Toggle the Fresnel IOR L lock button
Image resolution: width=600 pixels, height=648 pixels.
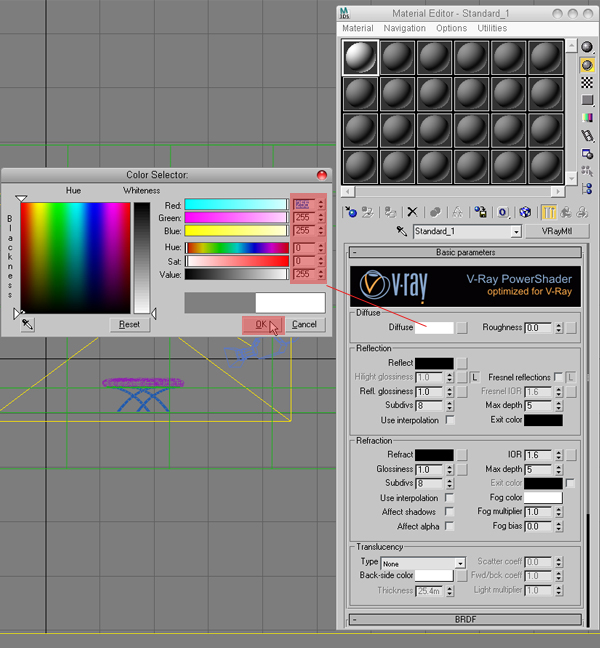pyautogui.click(x=571, y=377)
